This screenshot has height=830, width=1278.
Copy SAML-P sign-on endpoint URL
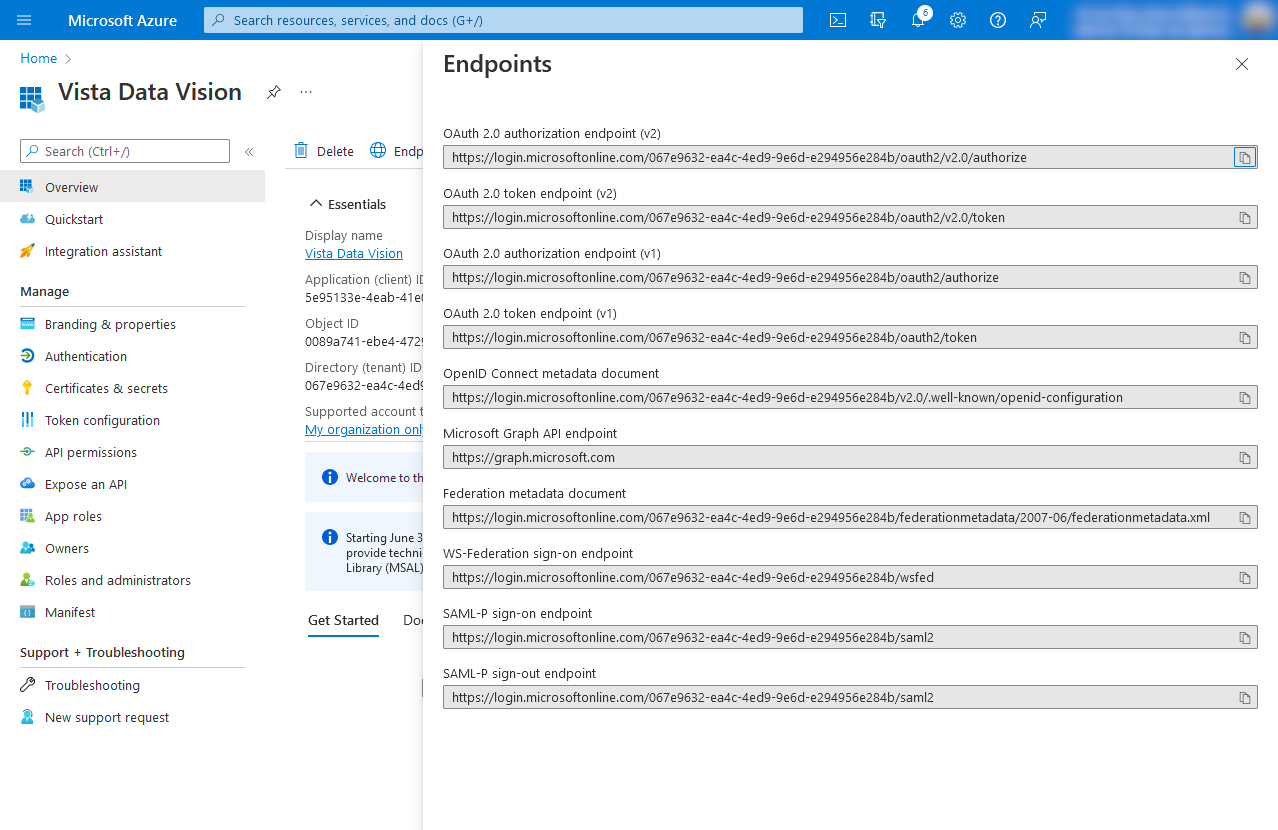tap(1245, 637)
